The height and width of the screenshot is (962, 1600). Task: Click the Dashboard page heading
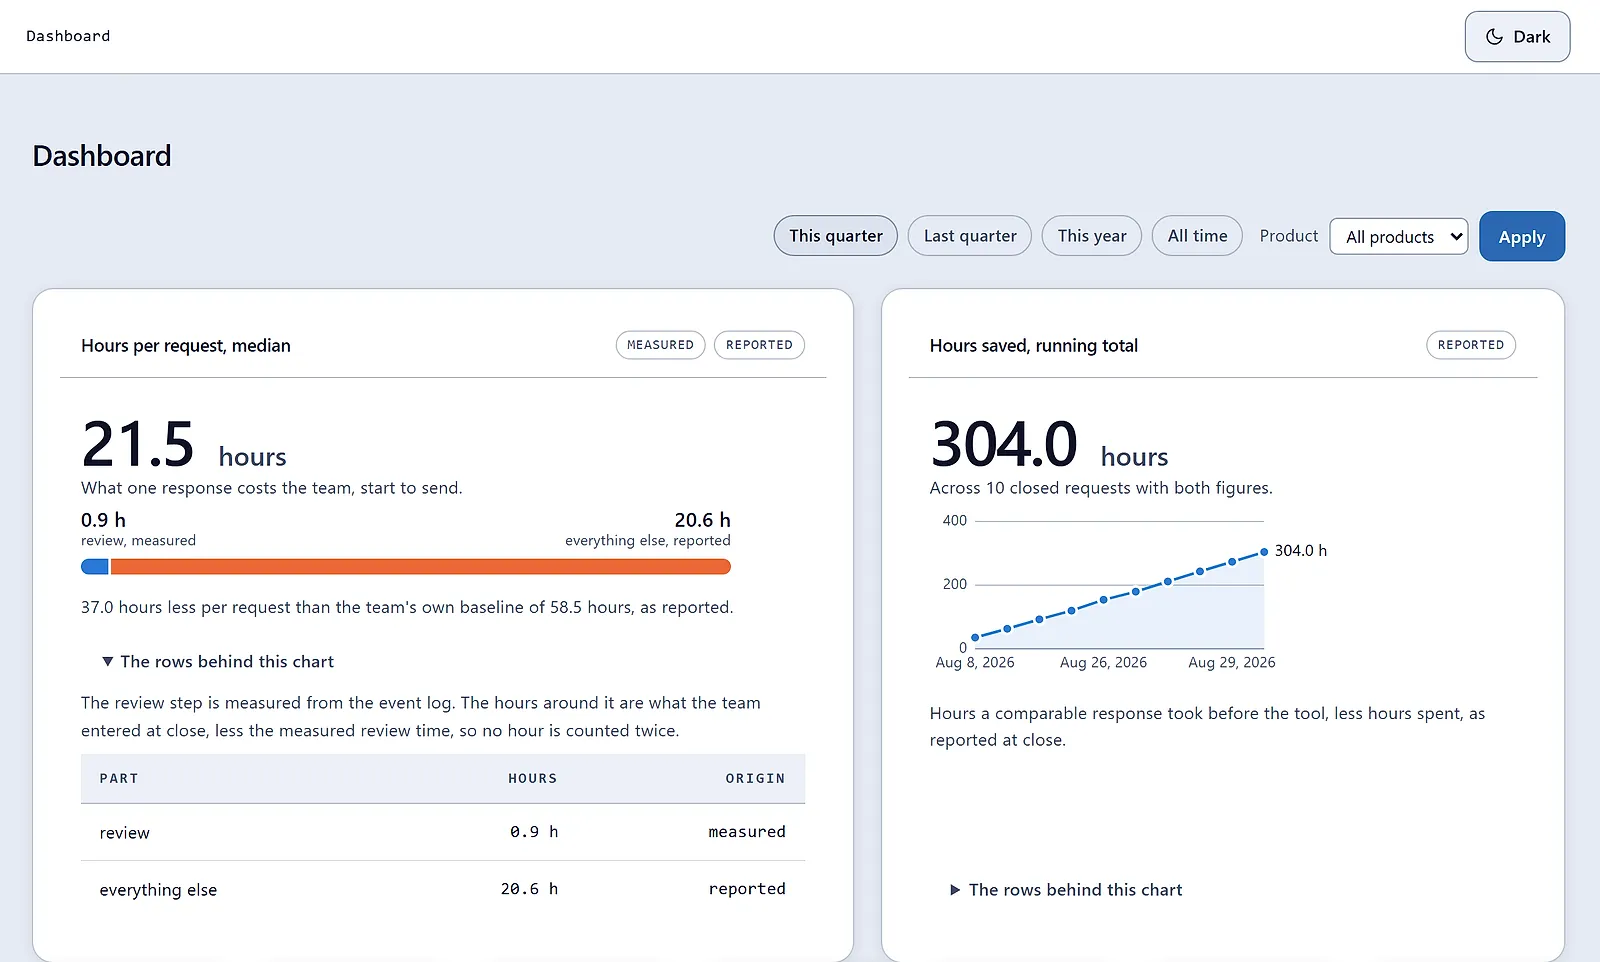[x=102, y=156]
